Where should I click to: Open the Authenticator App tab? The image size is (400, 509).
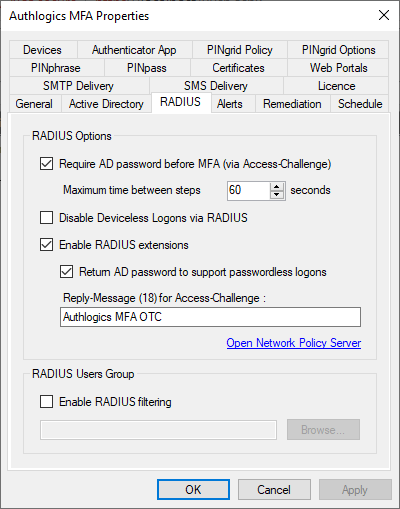[x=134, y=50]
